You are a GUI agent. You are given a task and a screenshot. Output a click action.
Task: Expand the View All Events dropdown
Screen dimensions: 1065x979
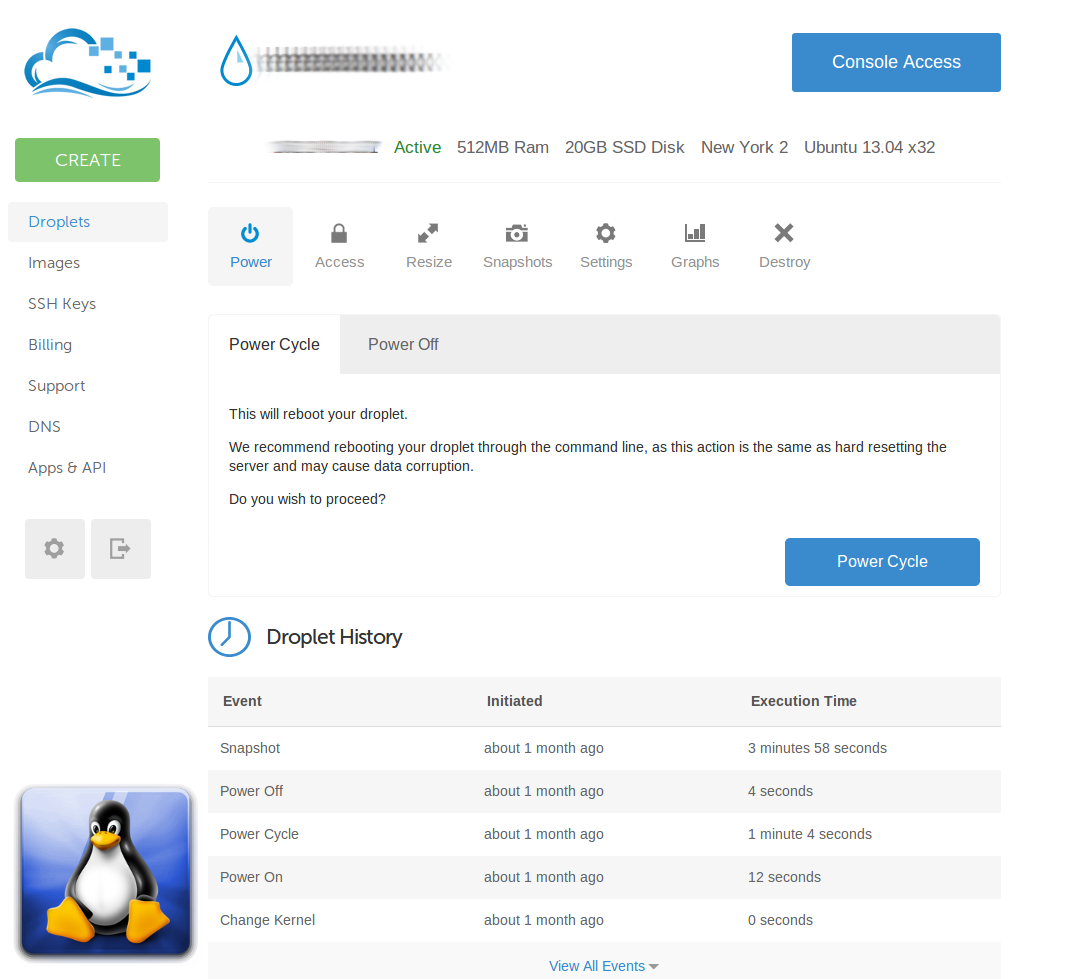(603, 966)
